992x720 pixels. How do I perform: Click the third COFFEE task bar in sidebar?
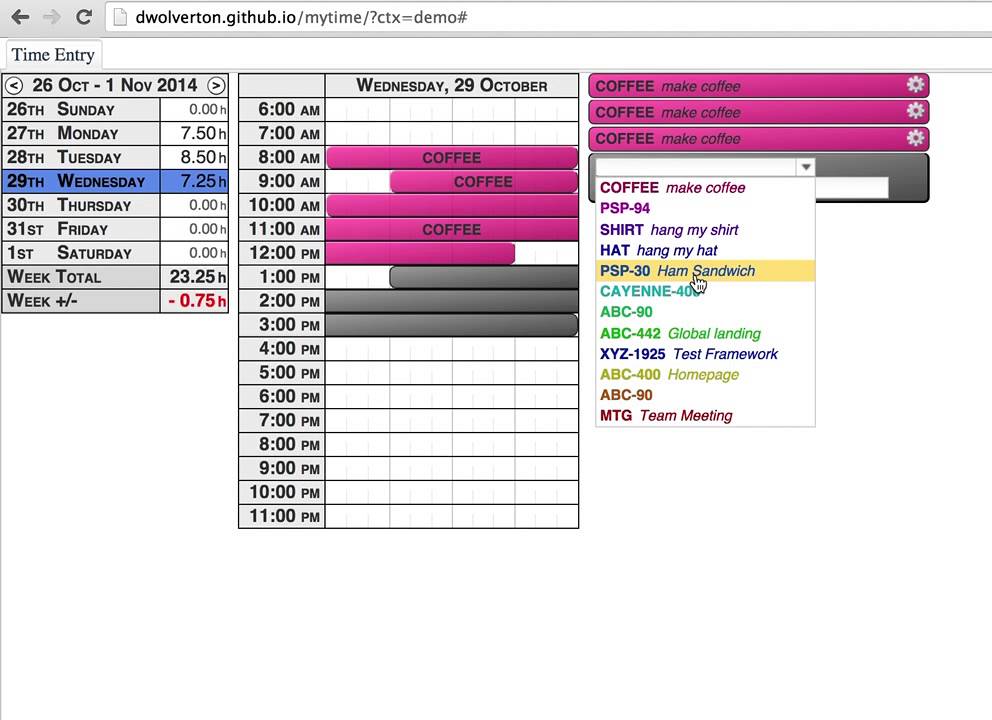click(759, 139)
